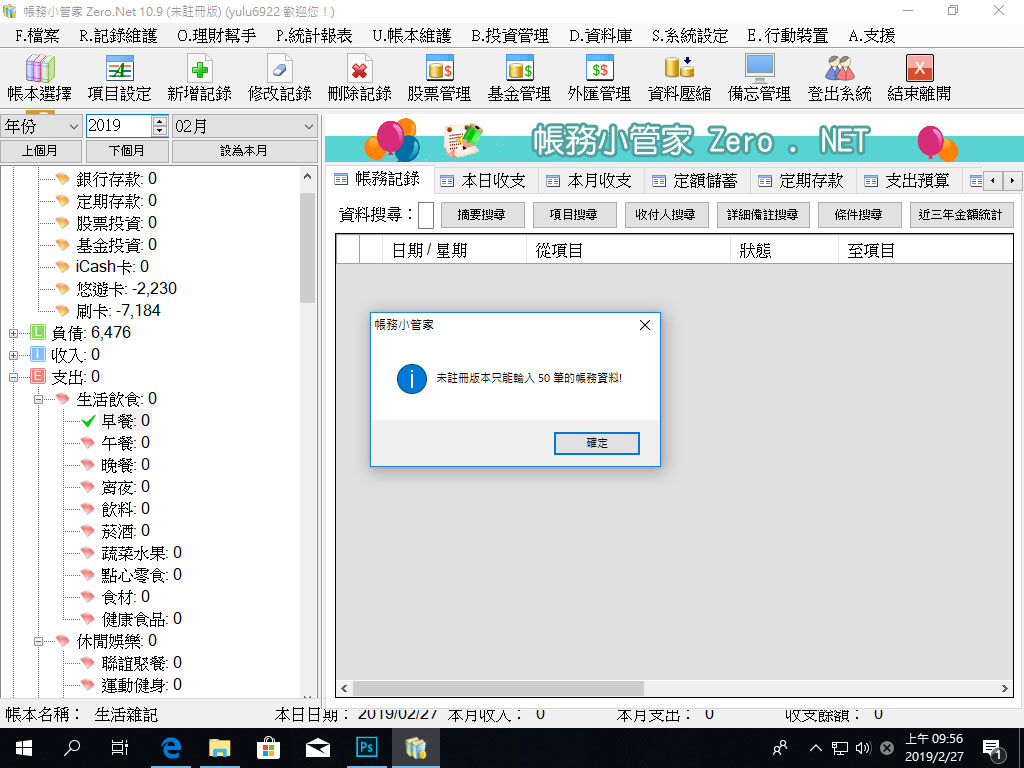This screenshot has height=768, width=1024.
Task: Open 基金管理 fund management
Action: (x=519, y=78)
